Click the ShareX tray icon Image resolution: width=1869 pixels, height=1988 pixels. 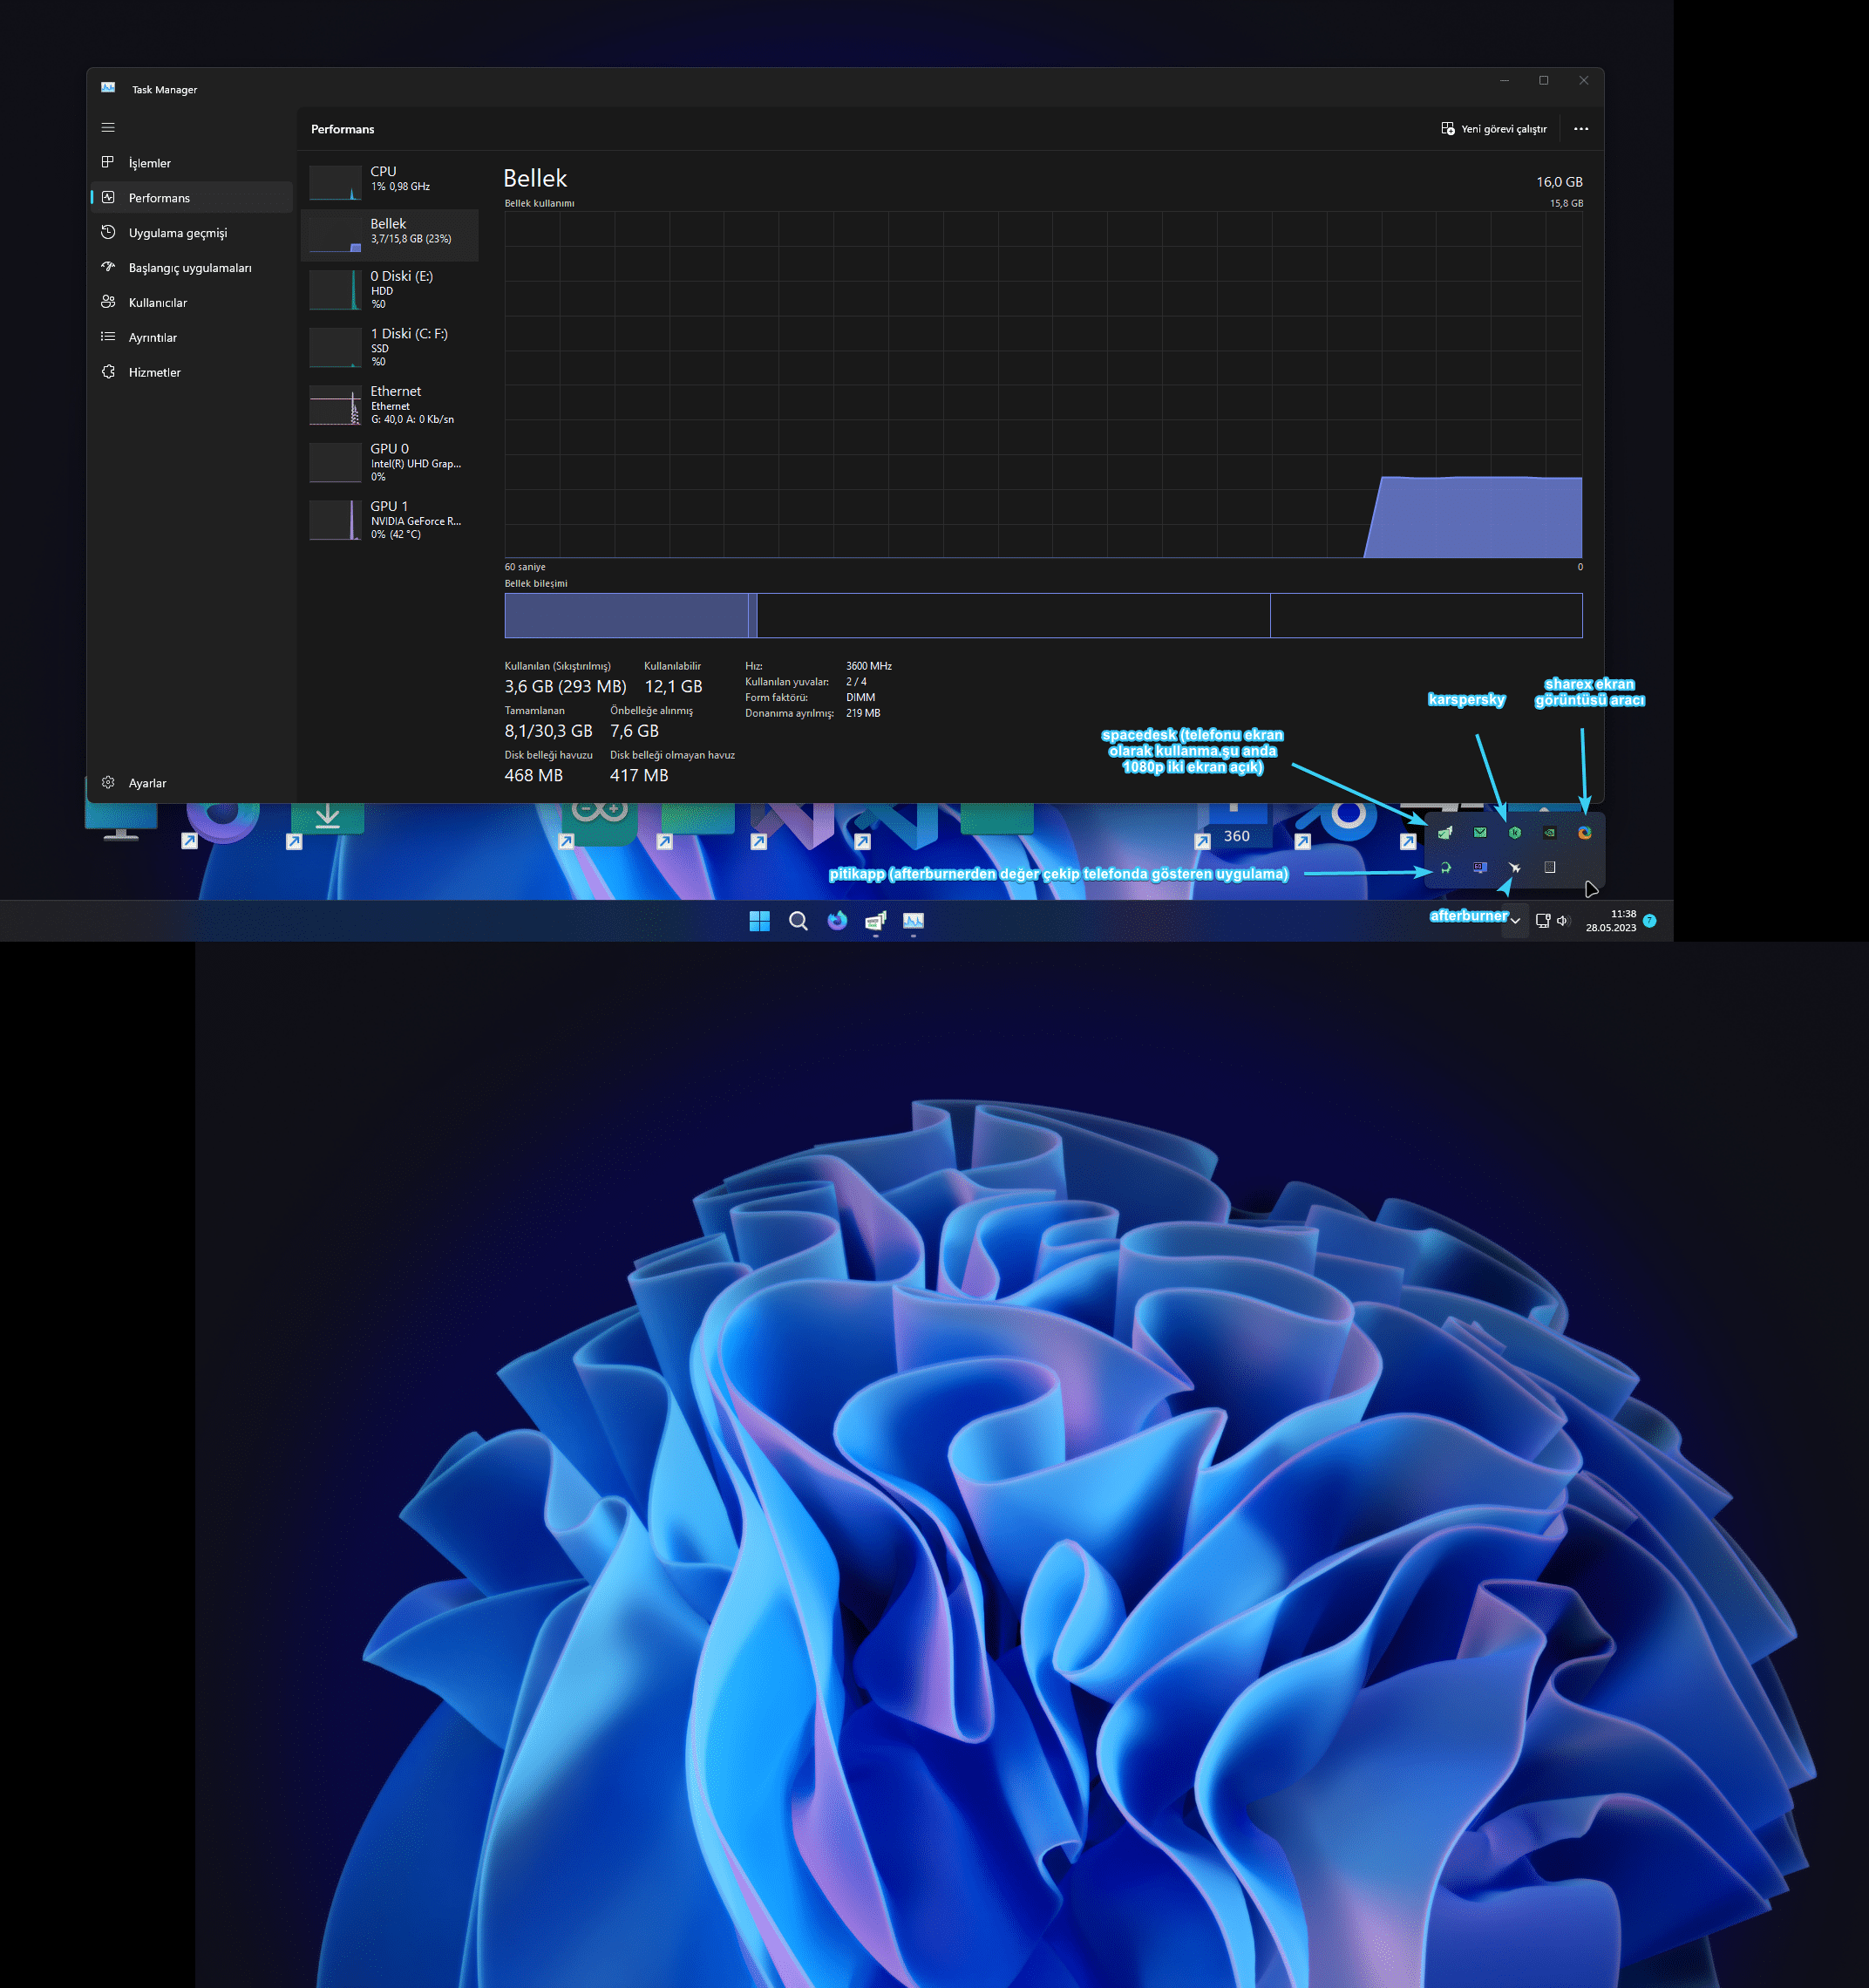(1584, 832)
